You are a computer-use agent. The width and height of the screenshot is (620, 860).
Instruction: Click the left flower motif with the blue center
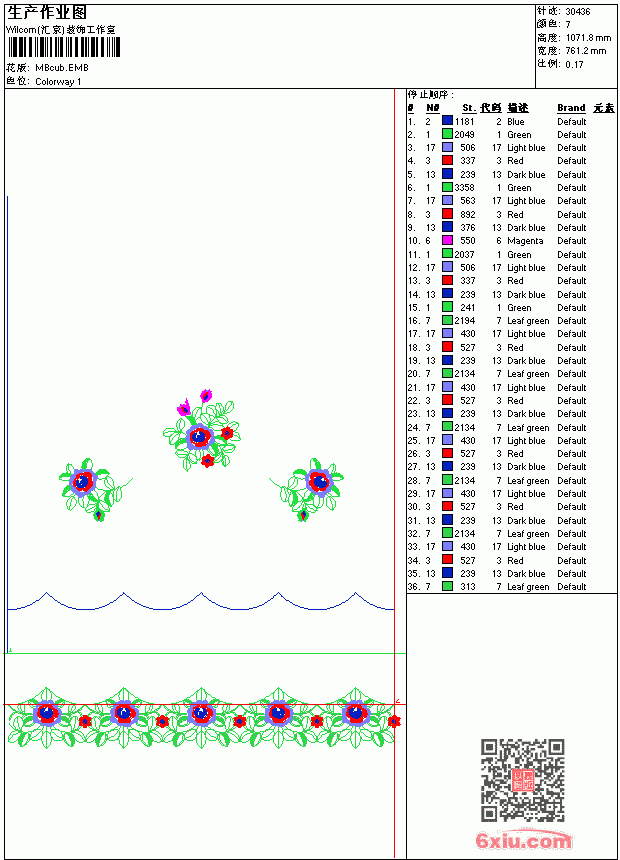[95, 490]
